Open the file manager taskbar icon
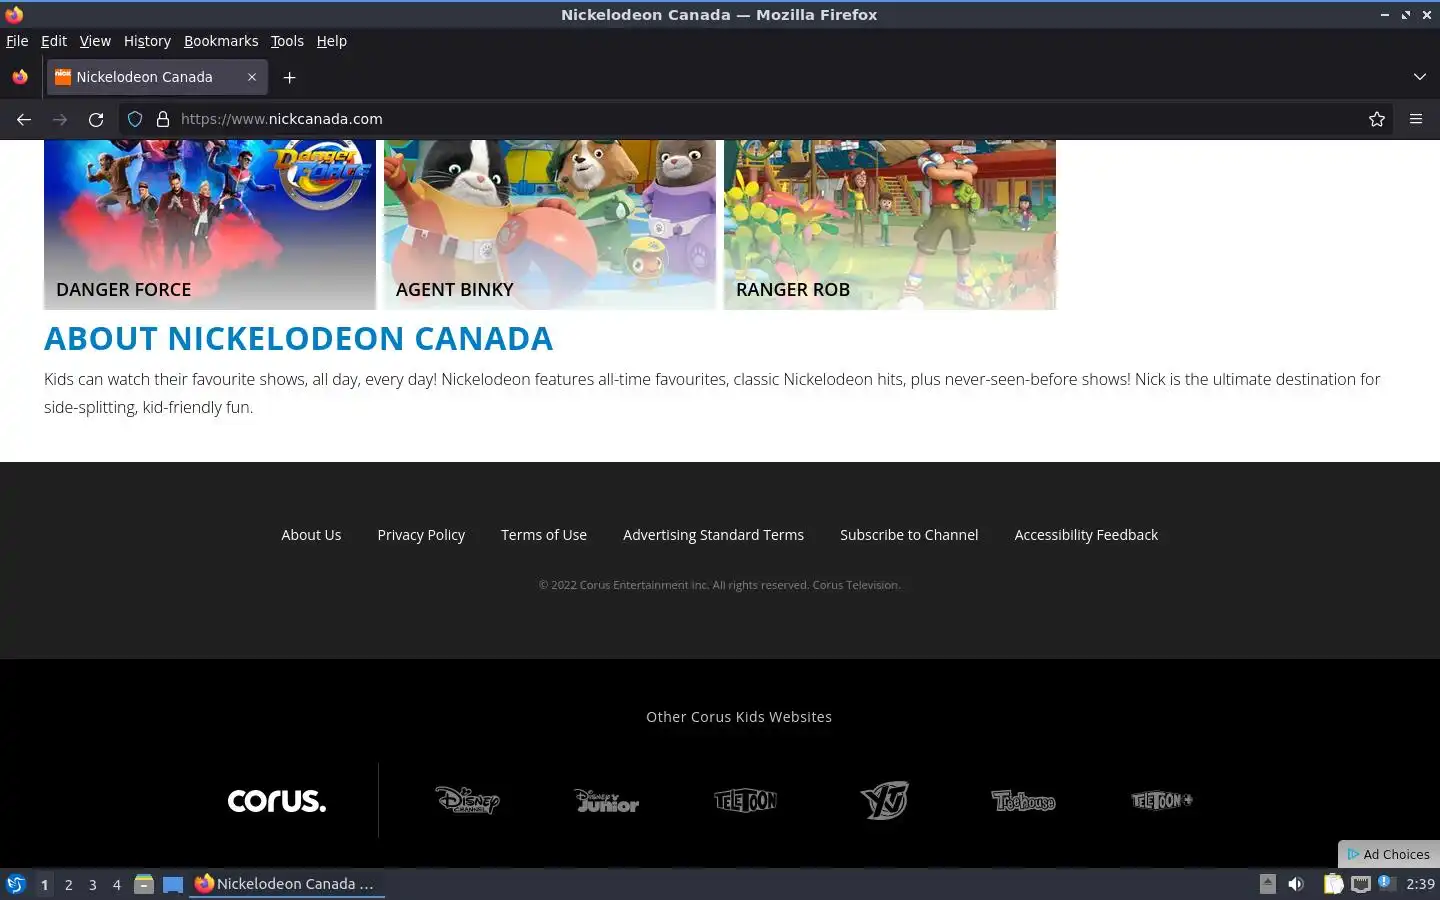Screen dimensions: 1440x900 144,884
